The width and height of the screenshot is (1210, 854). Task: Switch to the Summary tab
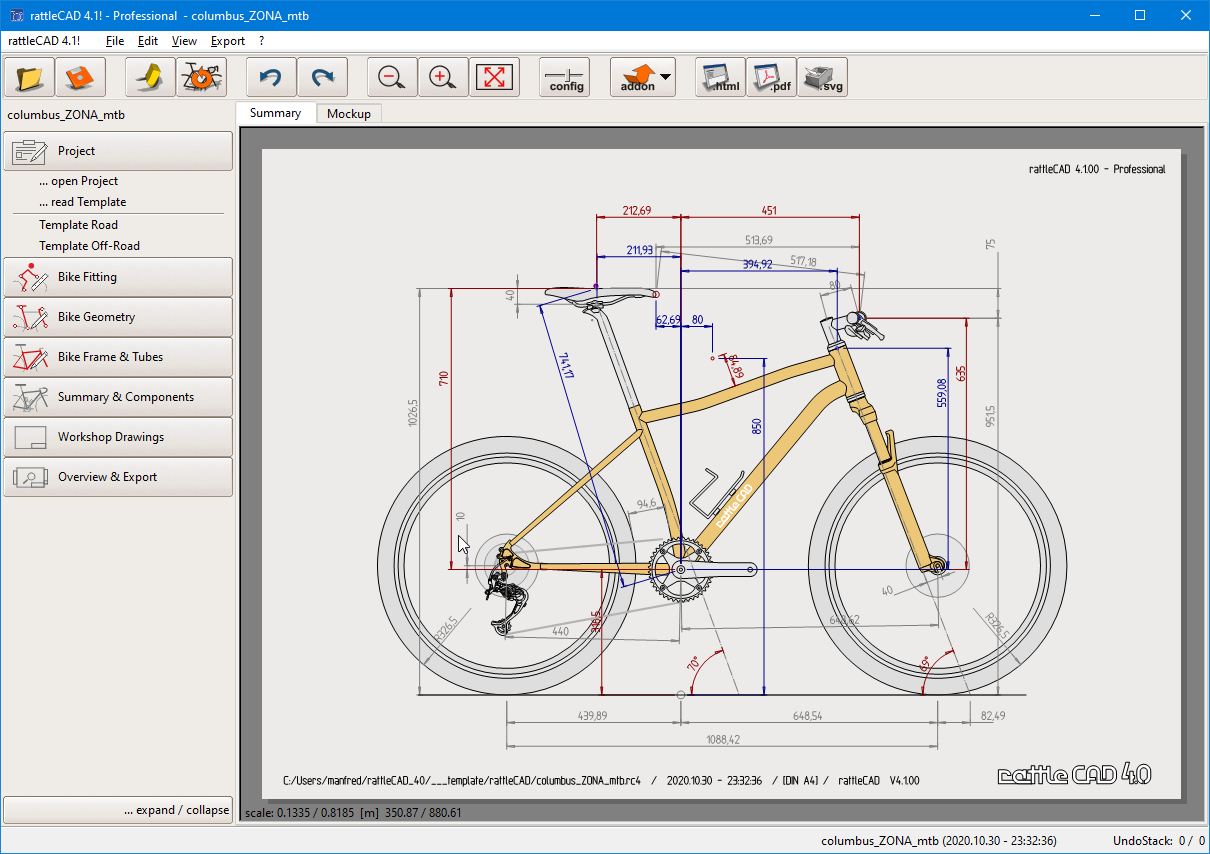[x=275, y=113]
